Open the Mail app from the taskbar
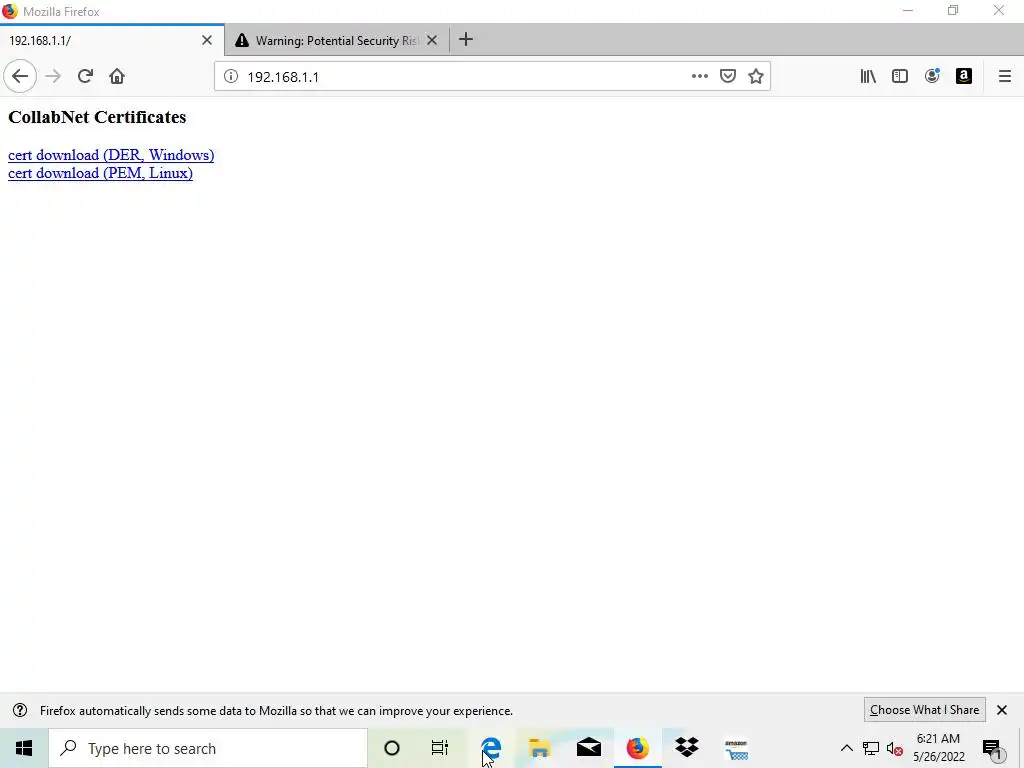Image resolution: width=1024 pixels, height=768 pixels. [x=588, y=748]
